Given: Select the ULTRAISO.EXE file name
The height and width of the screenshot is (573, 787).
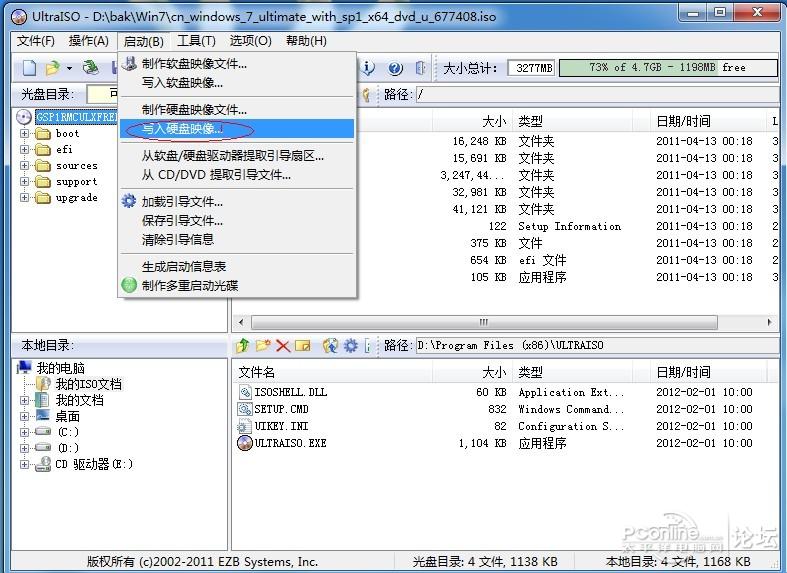Looking at the screenshot, I should [x=291, y=443].
